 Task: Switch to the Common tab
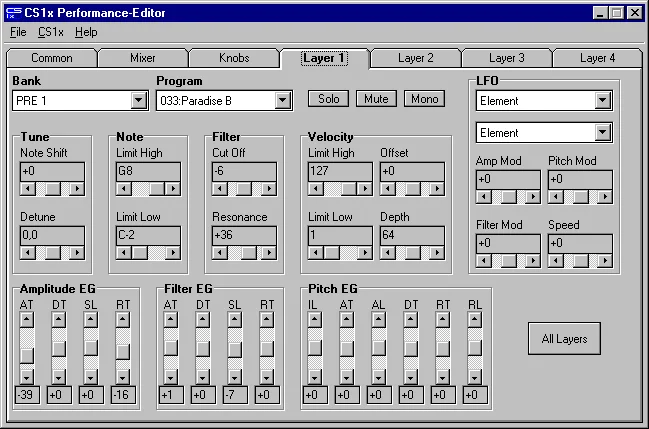click(x=52, y=58)
